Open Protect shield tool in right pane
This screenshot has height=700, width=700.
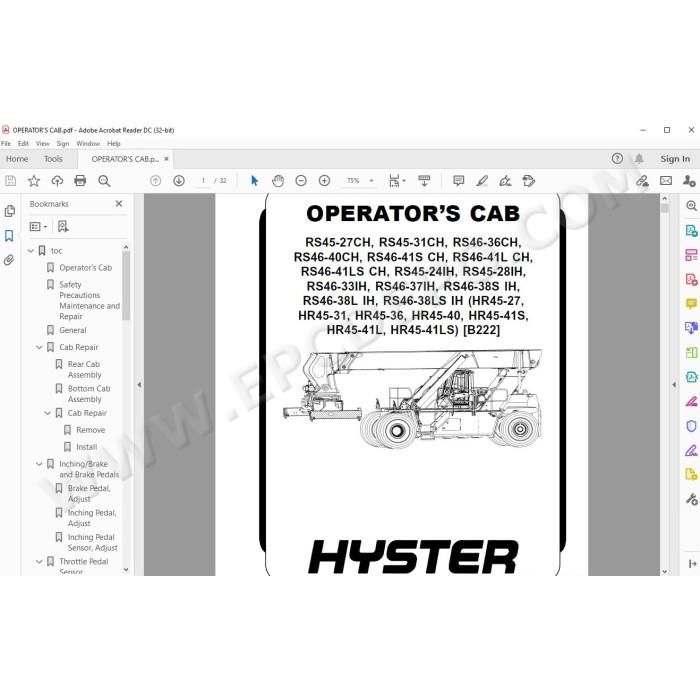tap(691, 426)
